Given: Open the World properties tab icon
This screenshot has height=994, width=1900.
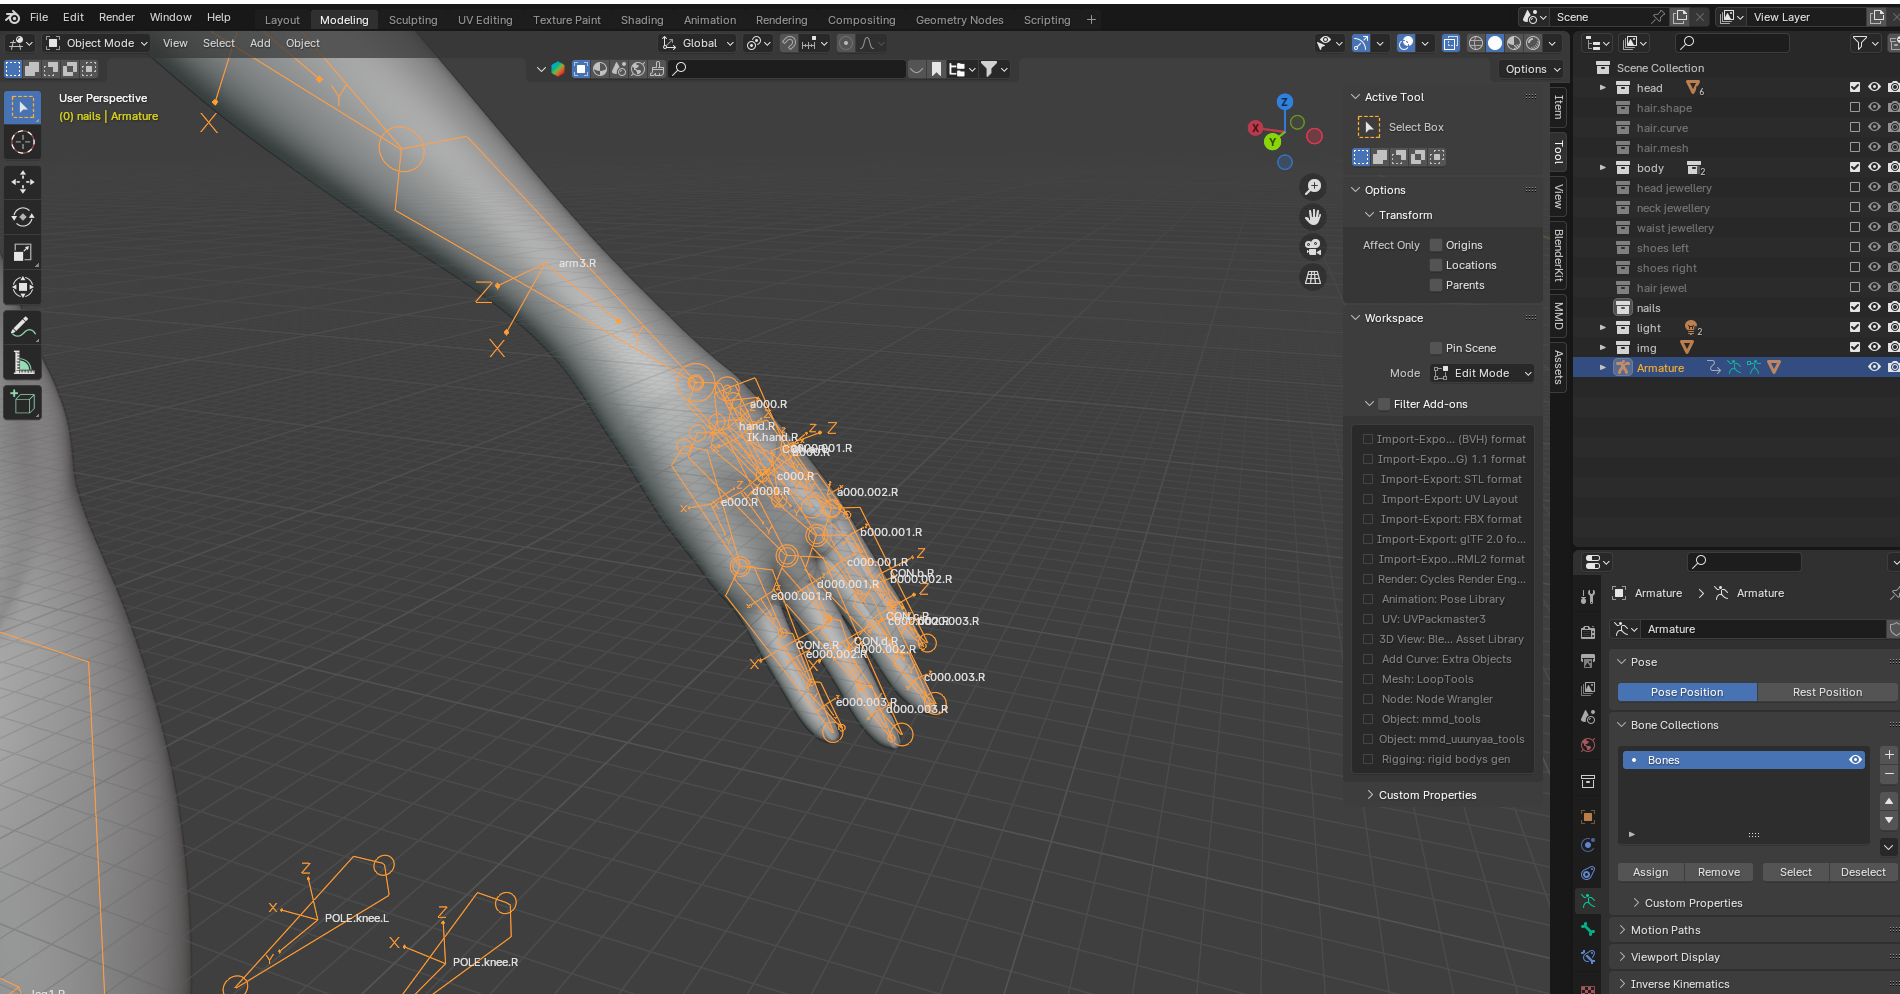Looking at the screenshot, I should (x=1588, y=745).
